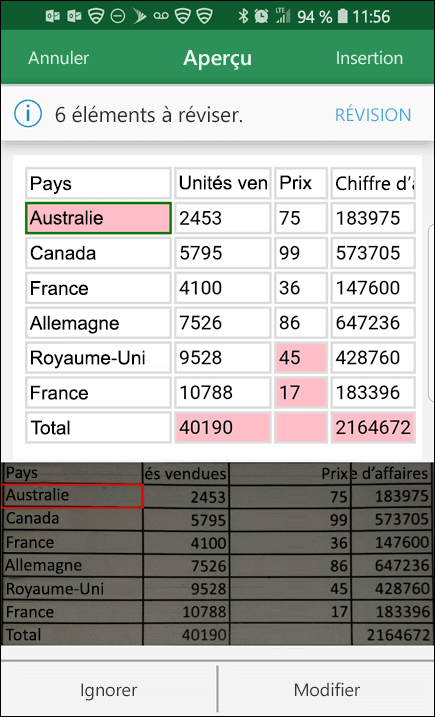Tap the battery icon in status bar
This screenshot has width=435, height=717.
click(342, 16)
